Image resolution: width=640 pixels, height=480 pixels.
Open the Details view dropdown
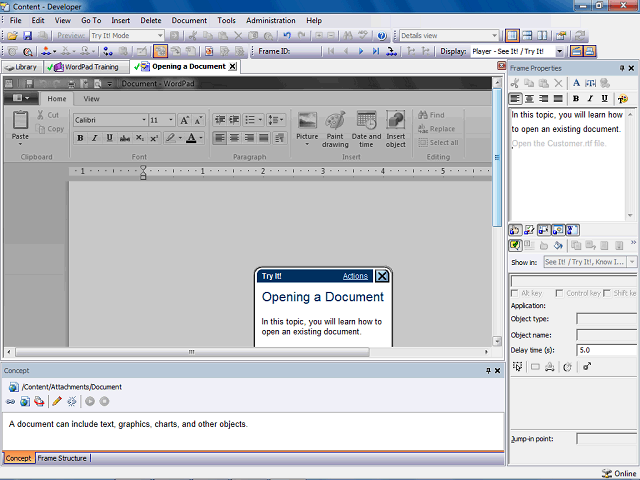[494, 36]
